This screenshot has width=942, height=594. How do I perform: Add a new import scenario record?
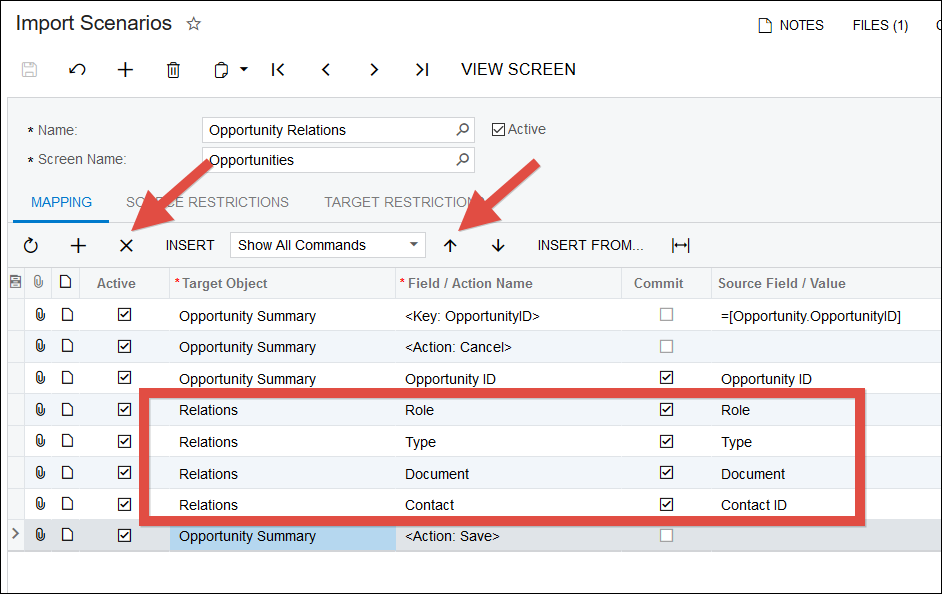point(125,70)
